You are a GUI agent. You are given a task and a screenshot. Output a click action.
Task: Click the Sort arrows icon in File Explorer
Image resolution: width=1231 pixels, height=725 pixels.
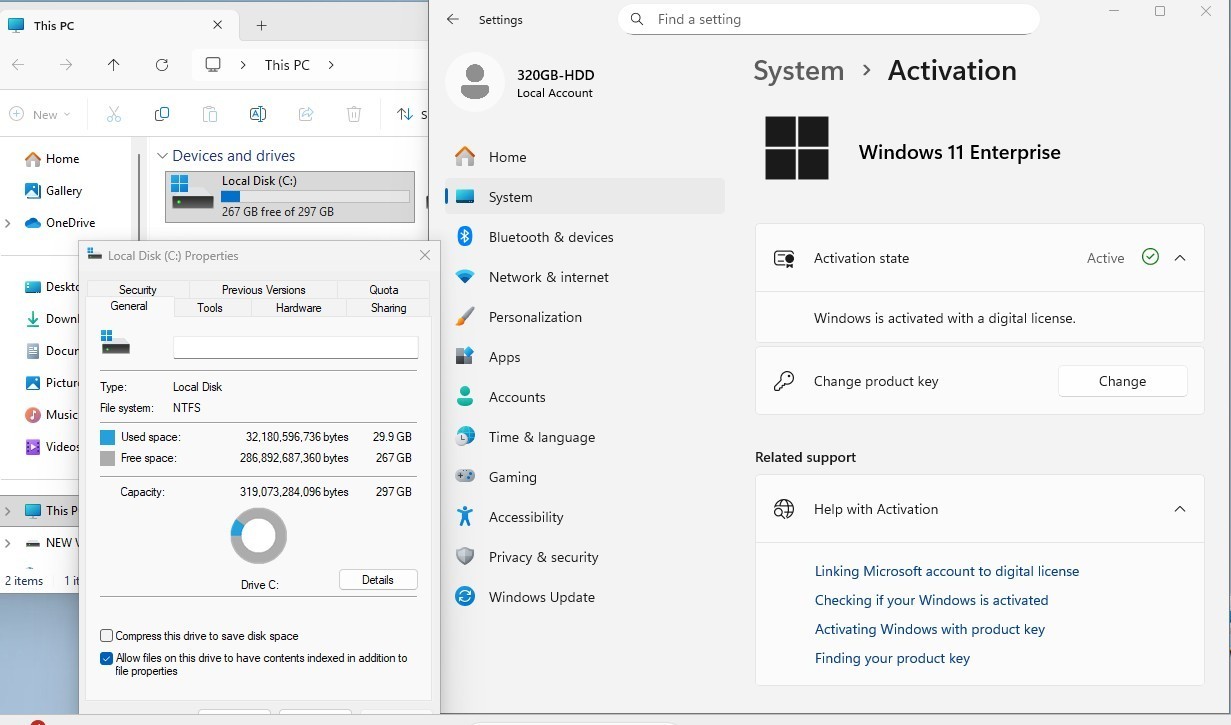405,115
